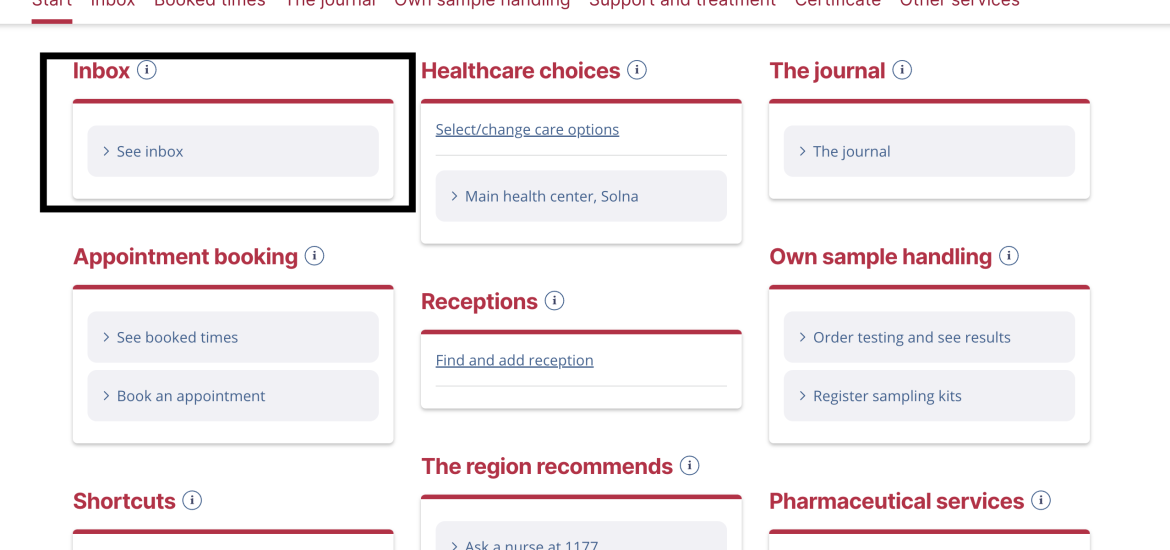Click info icon beside Own sample handling

[1009, 256]
